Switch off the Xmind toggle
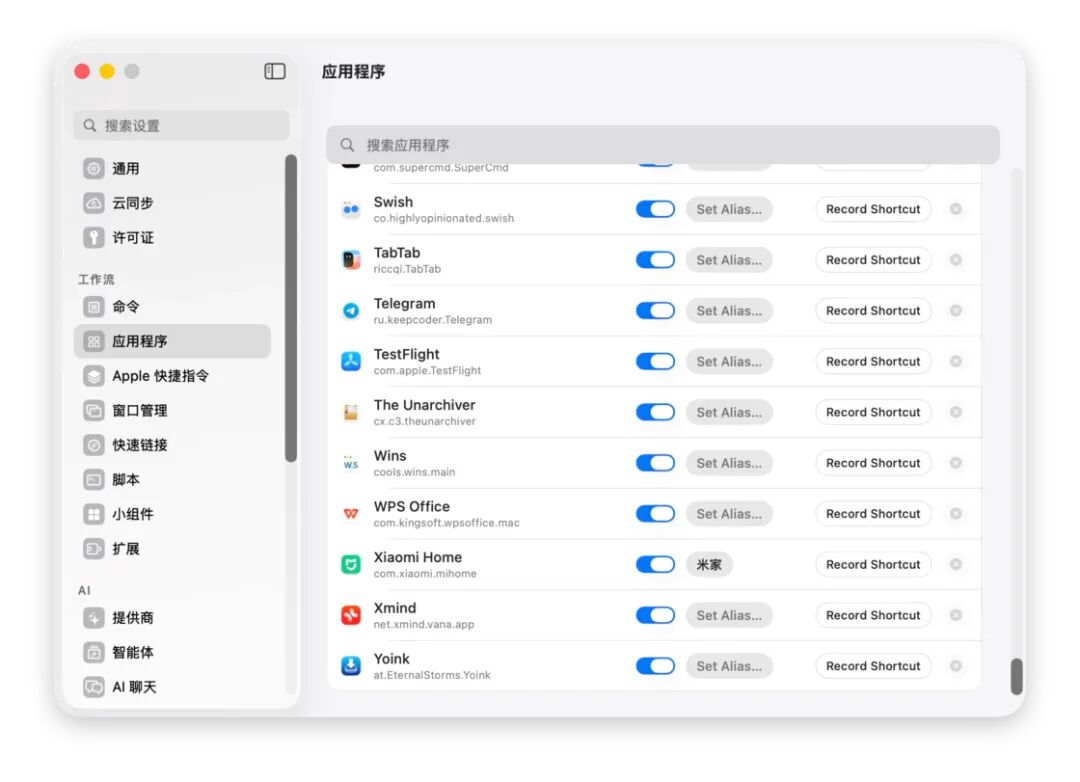Screen dimensions: 1080x782 [655, 615]
